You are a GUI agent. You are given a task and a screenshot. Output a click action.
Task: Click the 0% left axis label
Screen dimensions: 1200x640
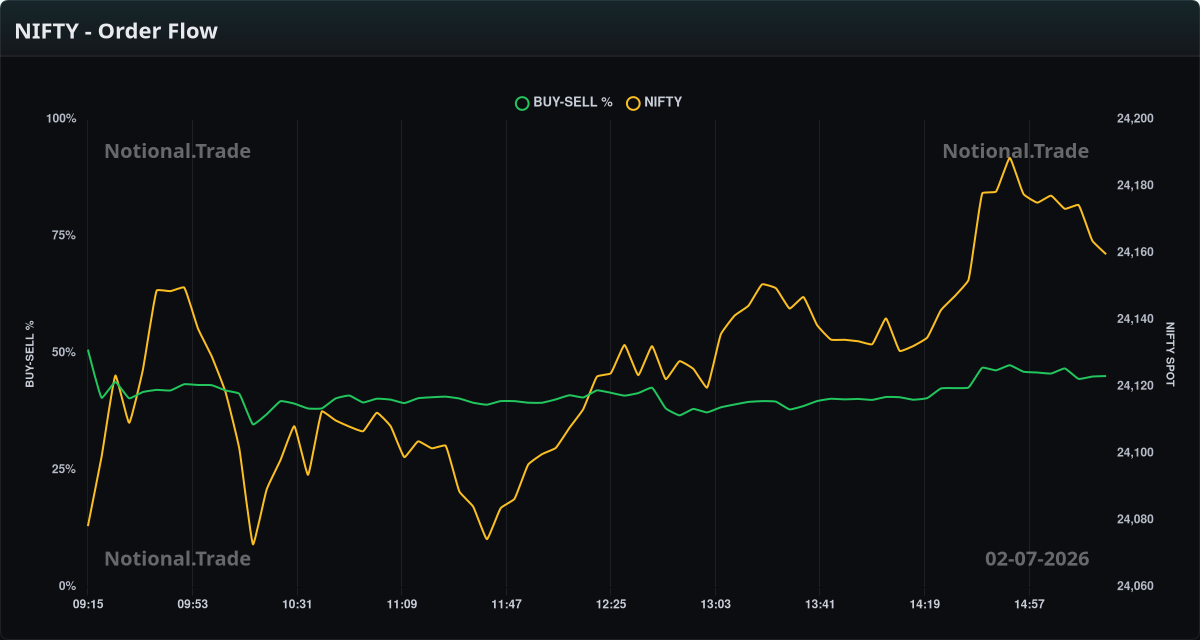(68, 586)
